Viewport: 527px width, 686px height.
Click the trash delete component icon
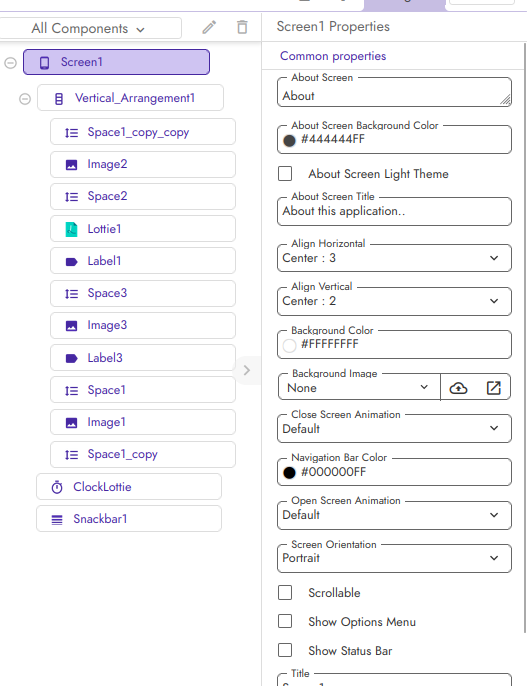(x=242, y=28)
